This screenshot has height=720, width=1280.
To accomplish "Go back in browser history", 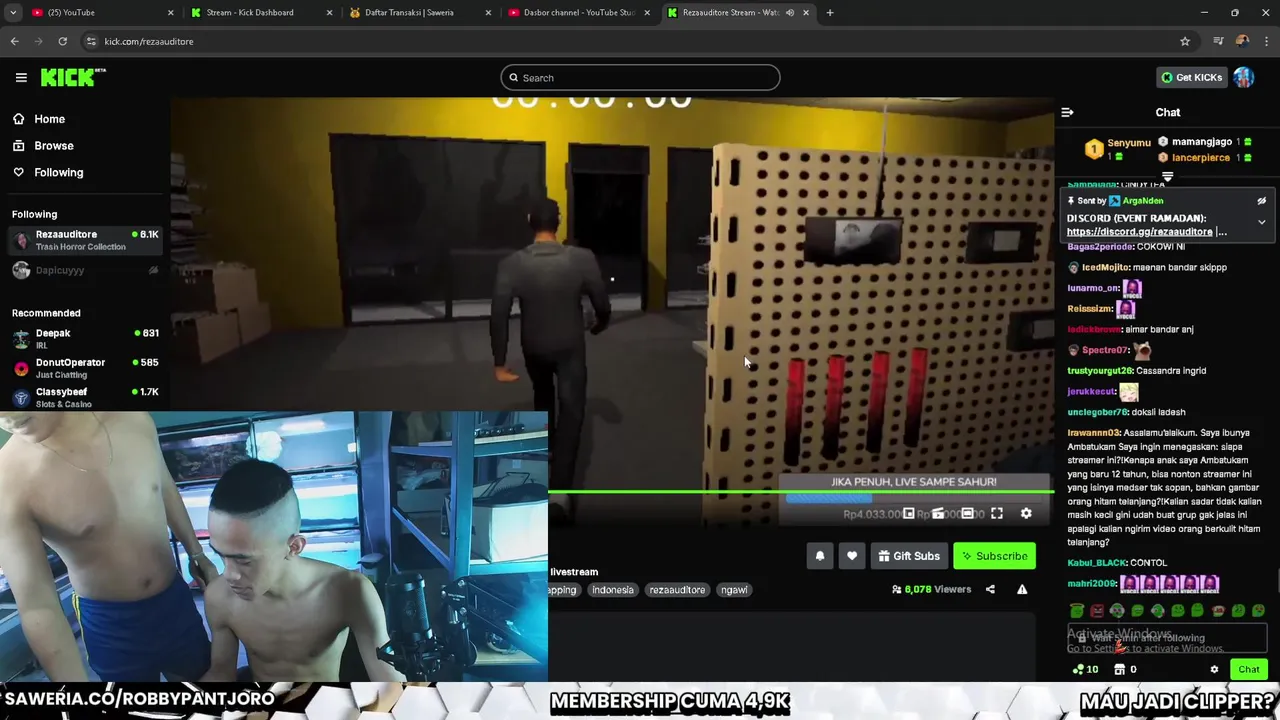I will [x=14, y=41].
